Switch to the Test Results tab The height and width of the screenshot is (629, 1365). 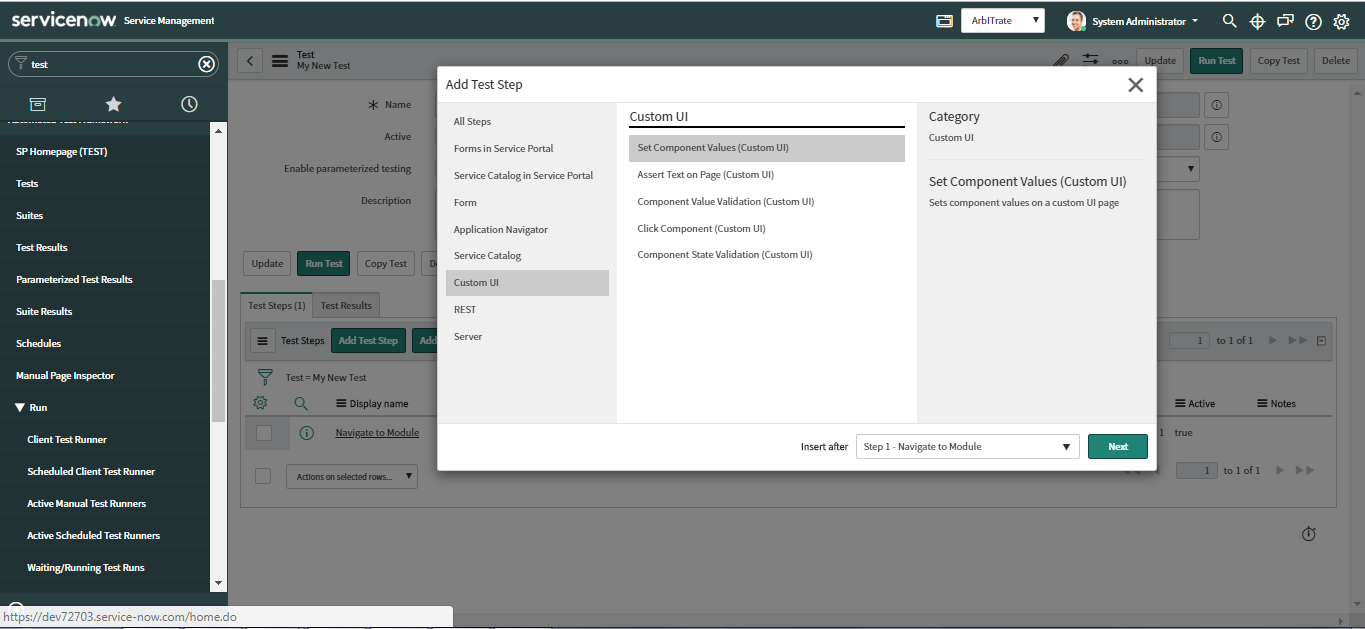click(x=346, y=305)
